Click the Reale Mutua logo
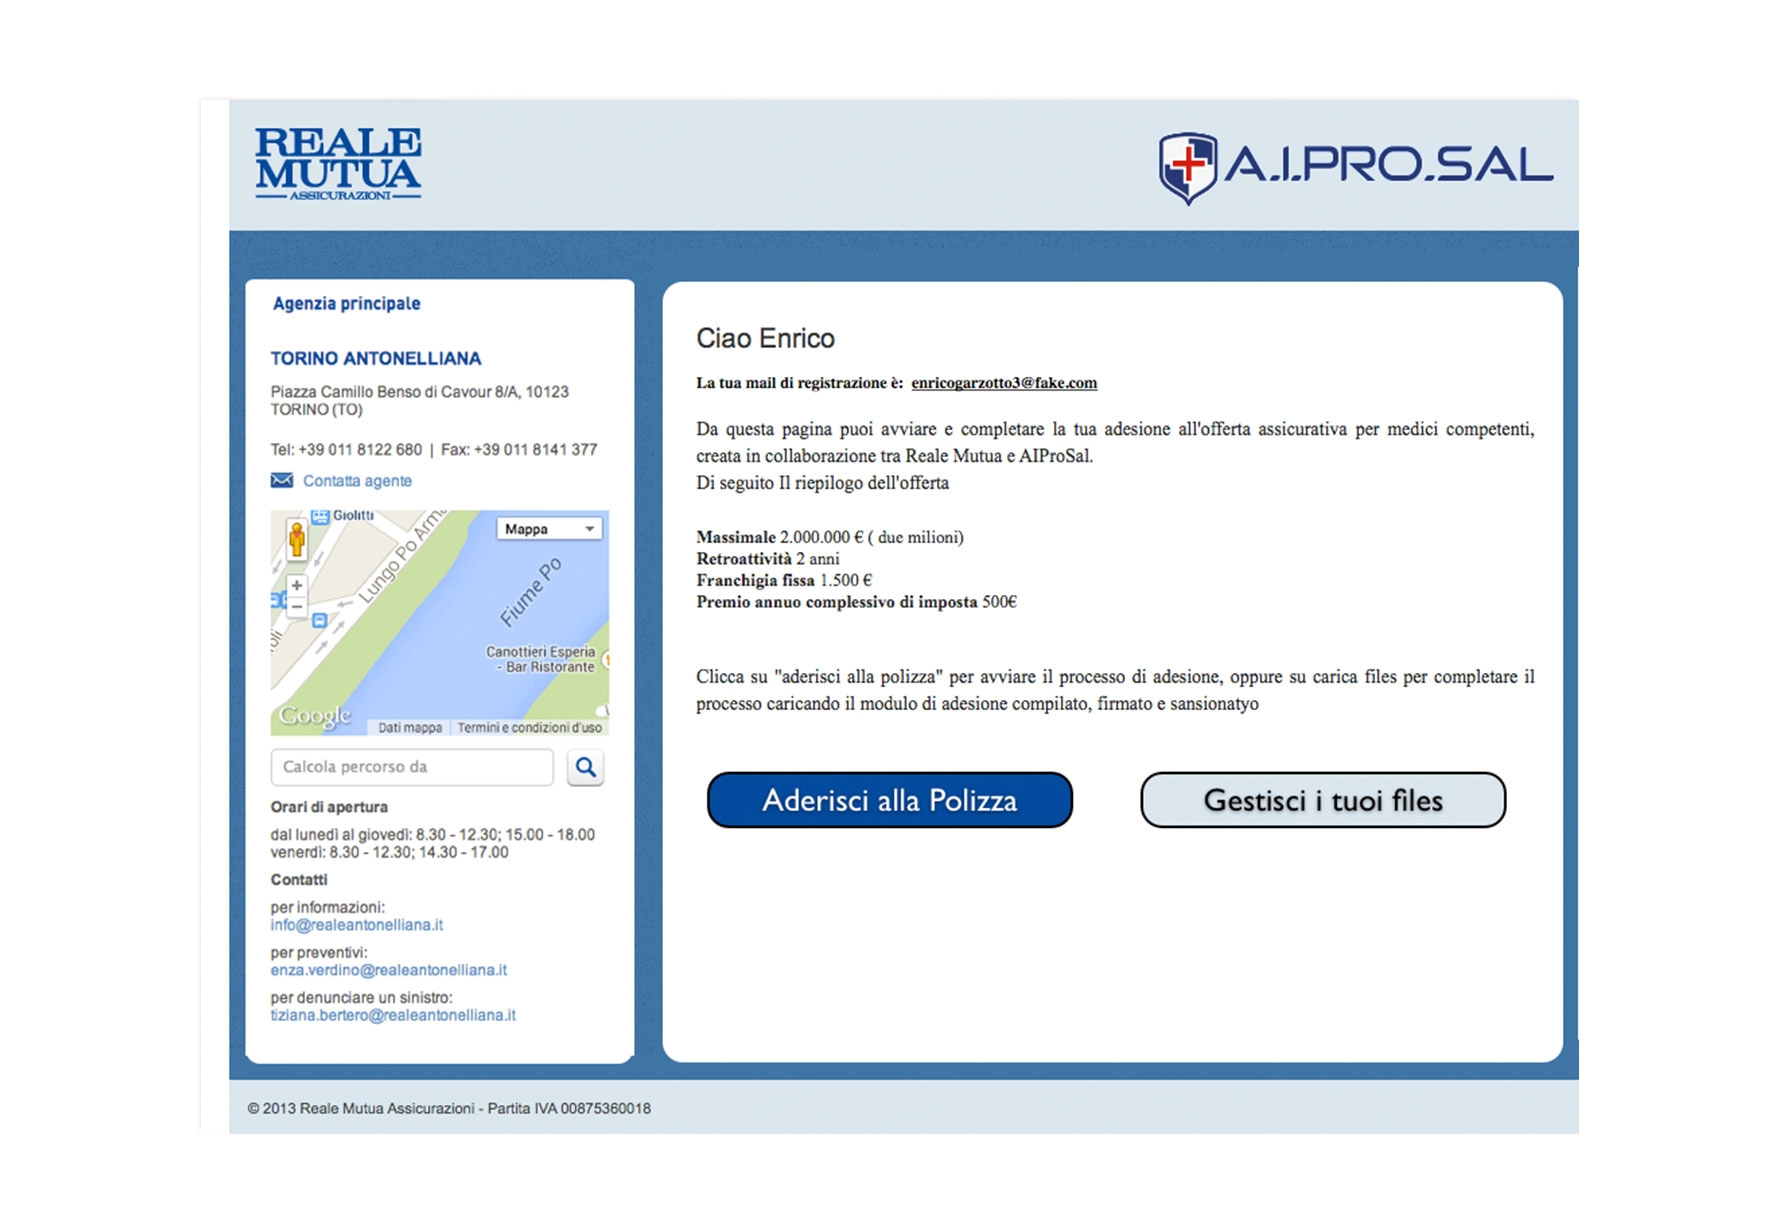 coord(338,162)
